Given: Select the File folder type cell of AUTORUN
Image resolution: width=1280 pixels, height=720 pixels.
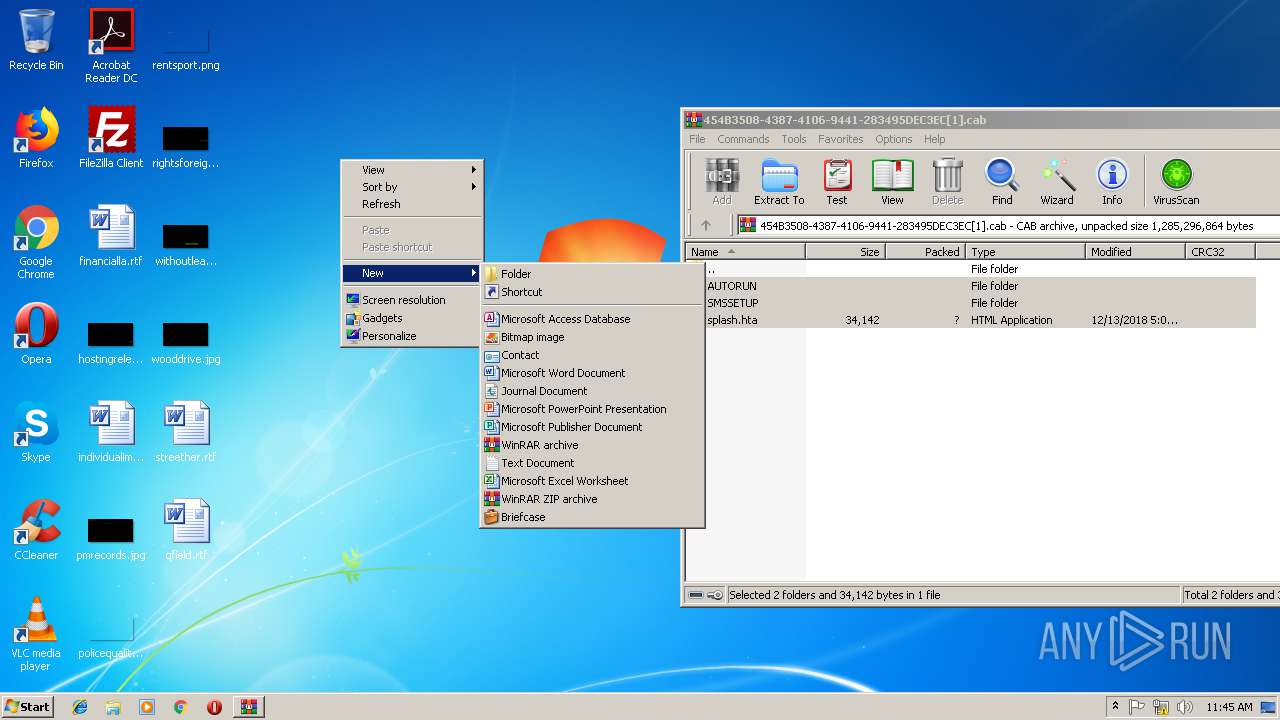Looking at the screenshot, I should click(994, 286).
